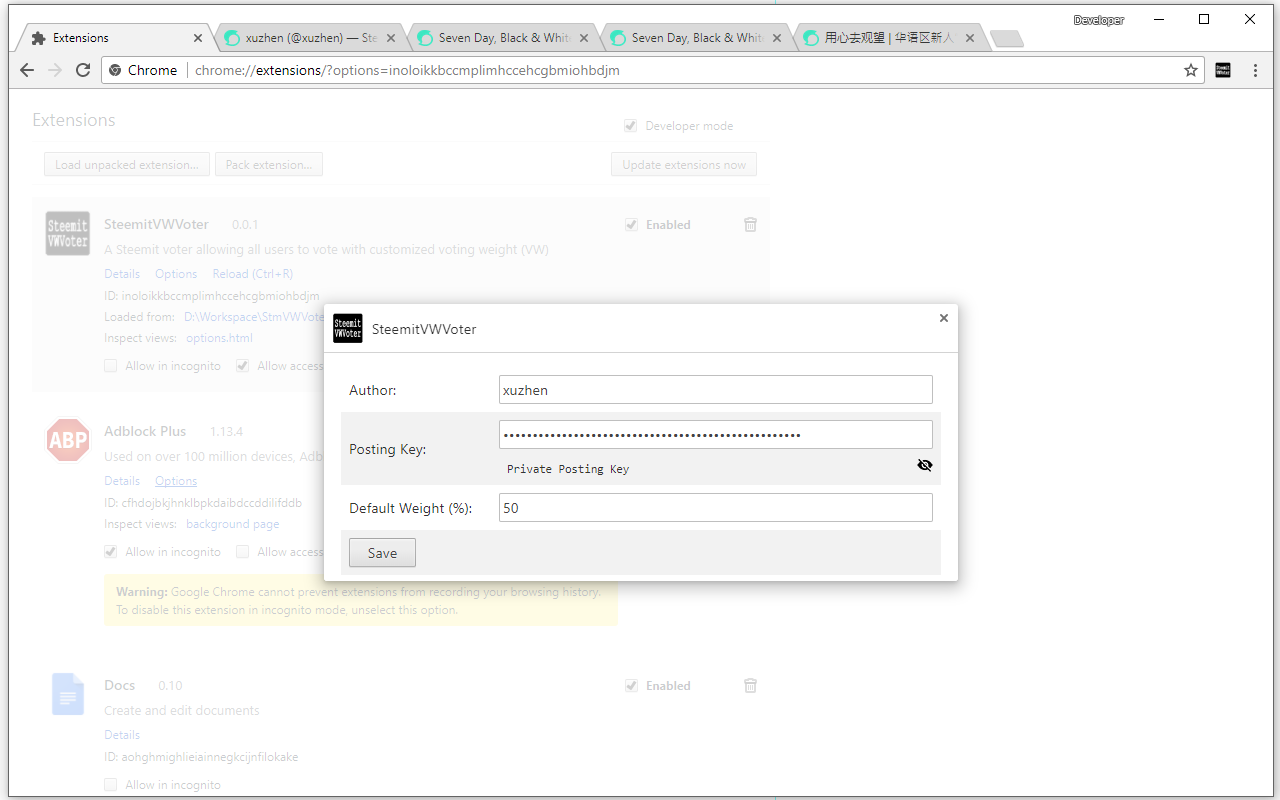Toggle posting key visibility eye icon
The image size is (1280, 800).
[925, 465]
